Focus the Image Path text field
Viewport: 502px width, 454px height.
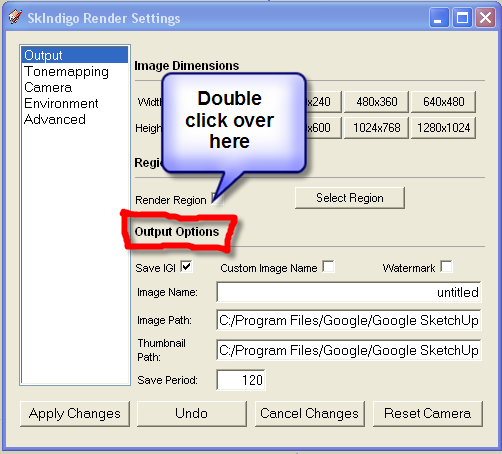349,320
